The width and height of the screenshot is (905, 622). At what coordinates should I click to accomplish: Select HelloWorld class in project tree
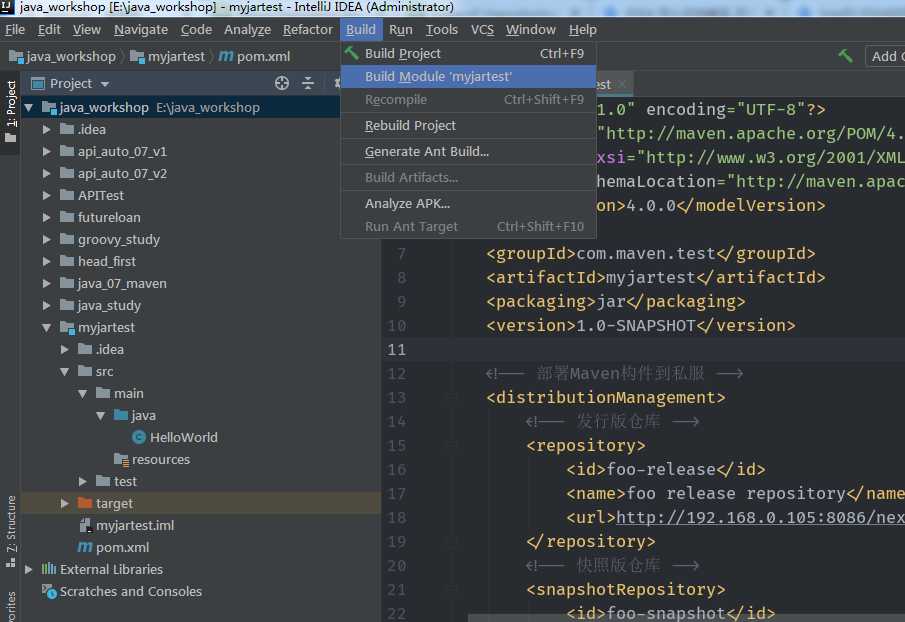pos(184,437)
